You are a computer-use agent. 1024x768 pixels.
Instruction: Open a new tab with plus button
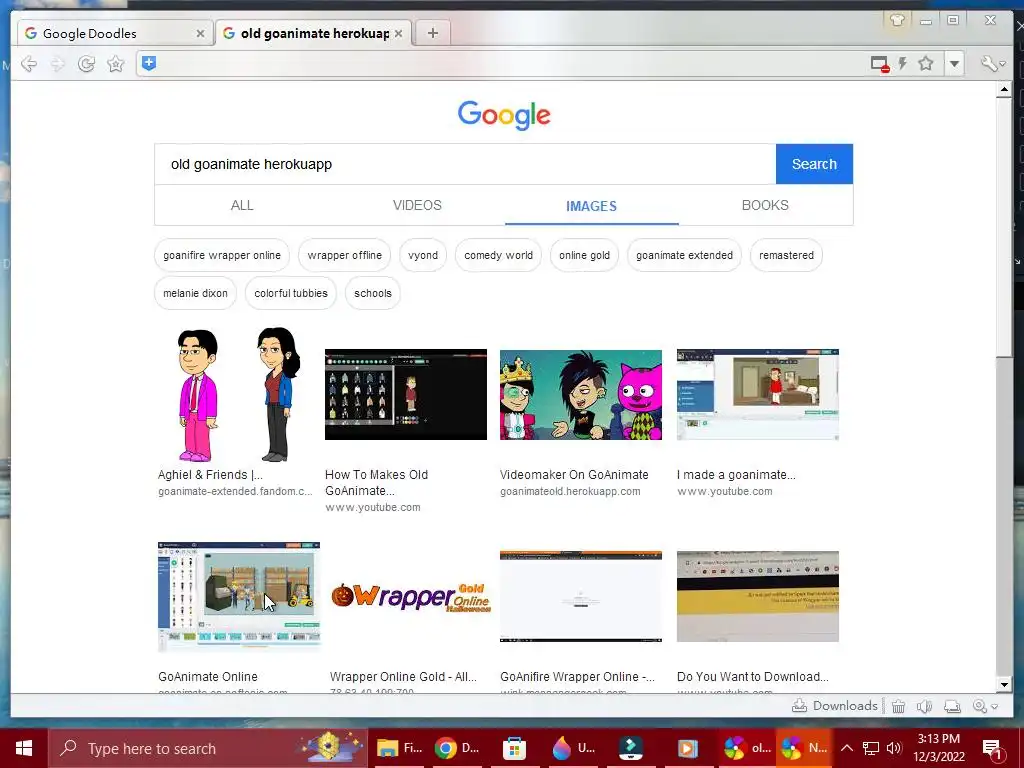[432, 33]
